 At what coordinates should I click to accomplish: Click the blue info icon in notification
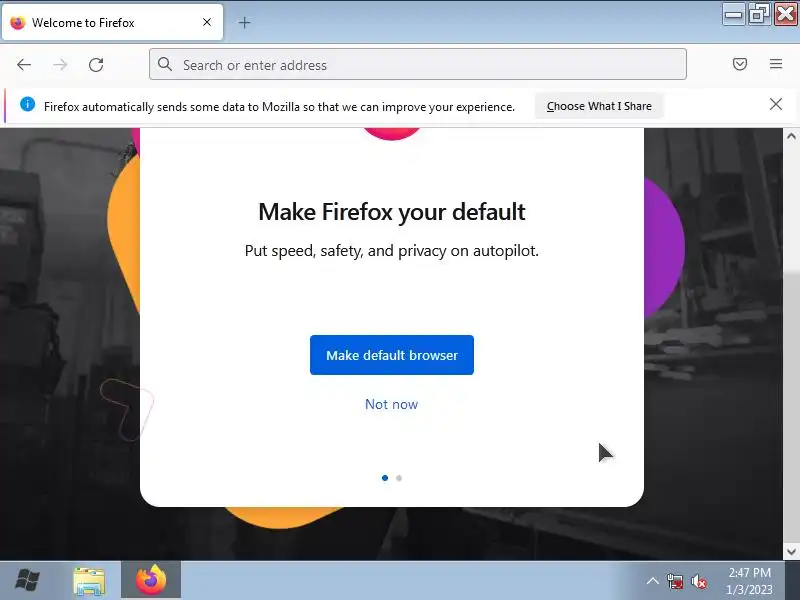click(27, 105)
